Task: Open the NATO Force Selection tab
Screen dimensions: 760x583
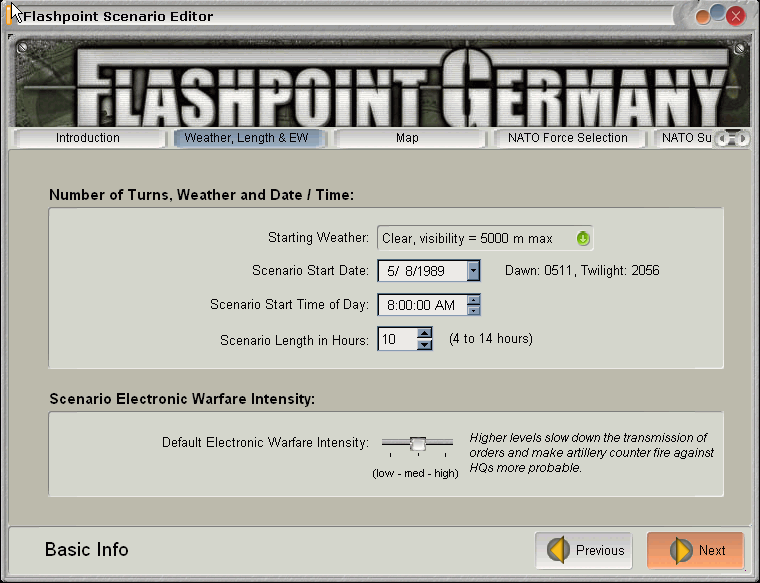Action: click(x=568, y=138)
